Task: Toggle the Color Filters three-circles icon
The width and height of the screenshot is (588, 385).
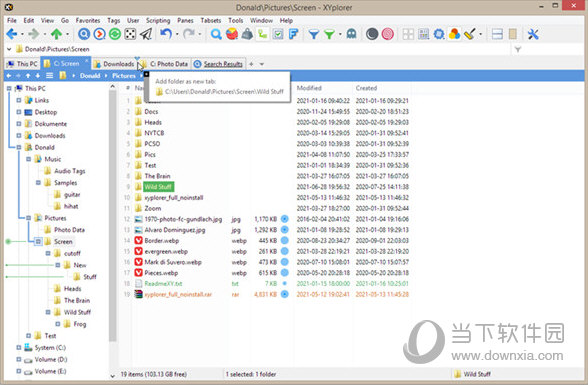Action: tap(454, 34)
